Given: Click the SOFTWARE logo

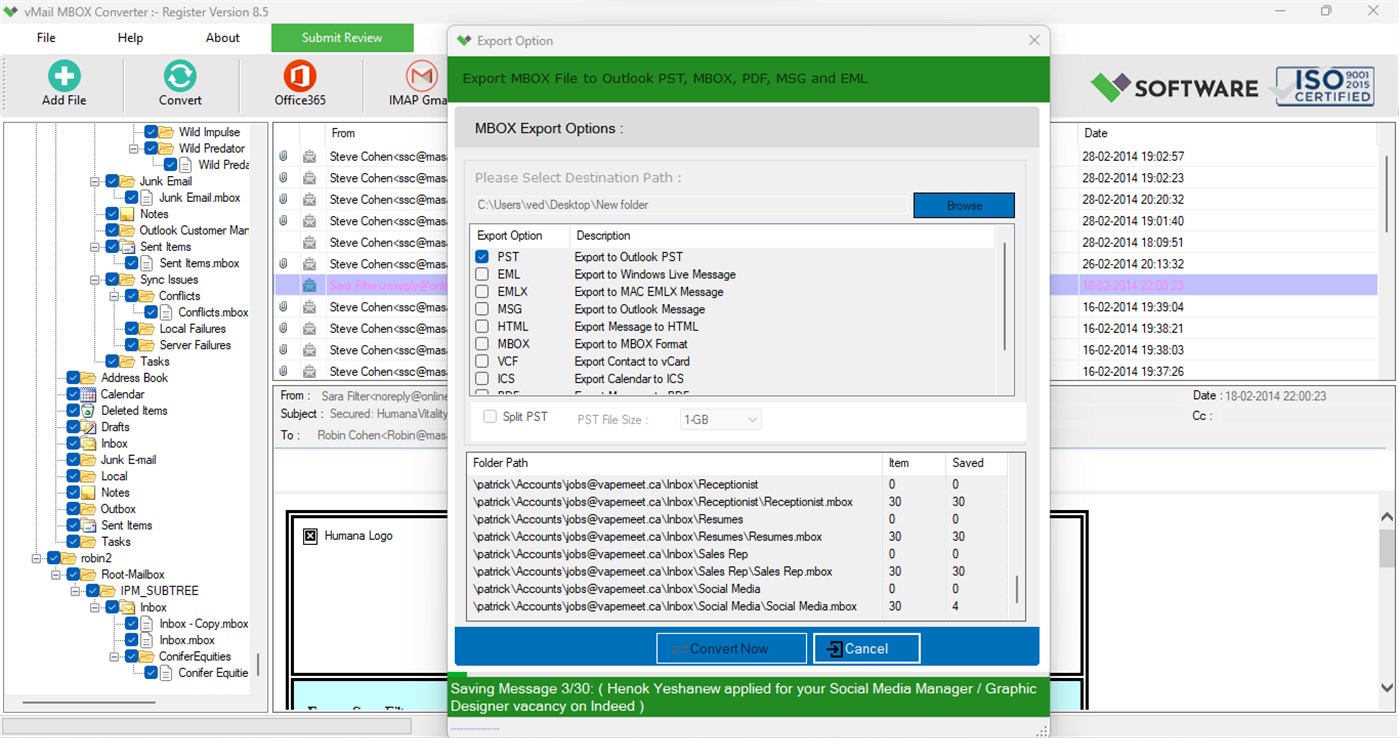Looking at the screenshot, I should 1173,87.
